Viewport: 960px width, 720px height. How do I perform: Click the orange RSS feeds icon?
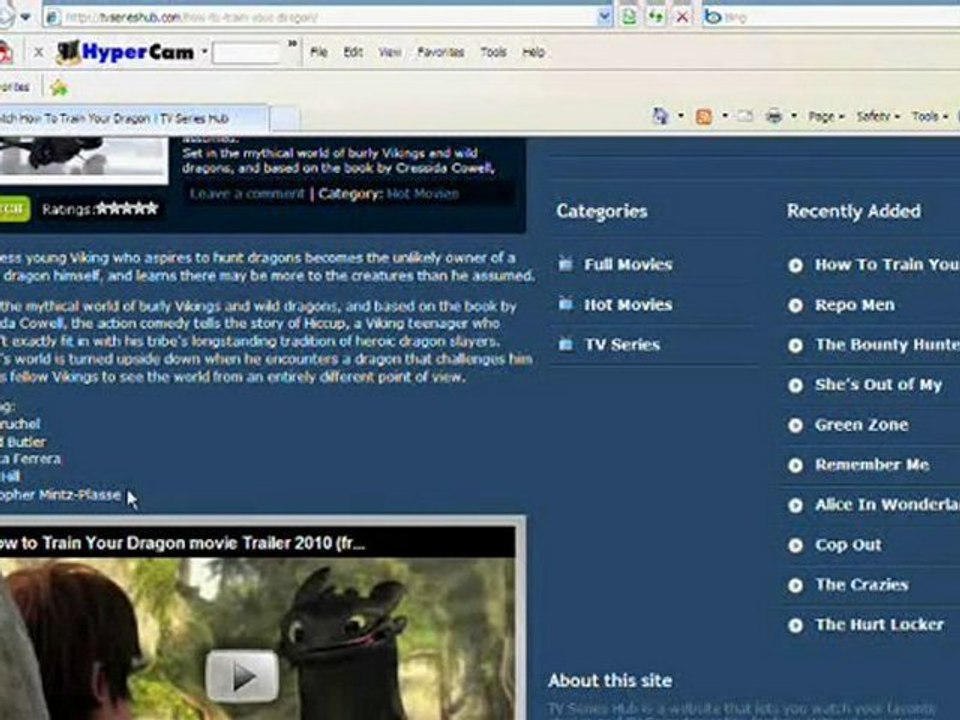(704, 116)
